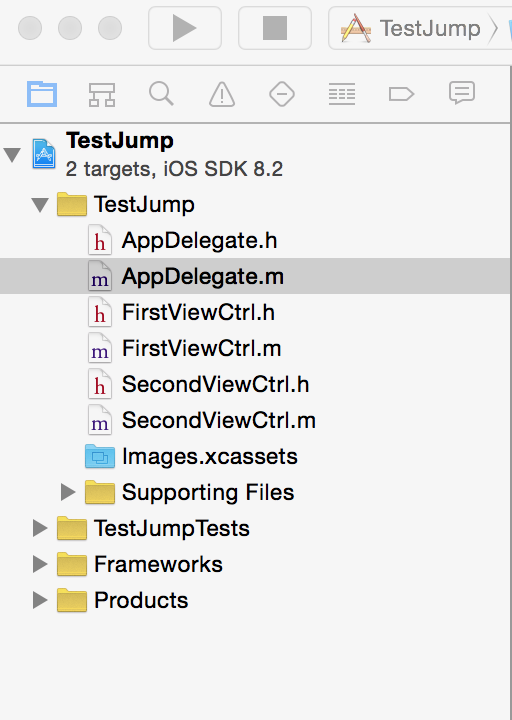Viewport: 512px width, 720px height.
Task: Expand the Supporting Files folder
Action: (68, 492)
